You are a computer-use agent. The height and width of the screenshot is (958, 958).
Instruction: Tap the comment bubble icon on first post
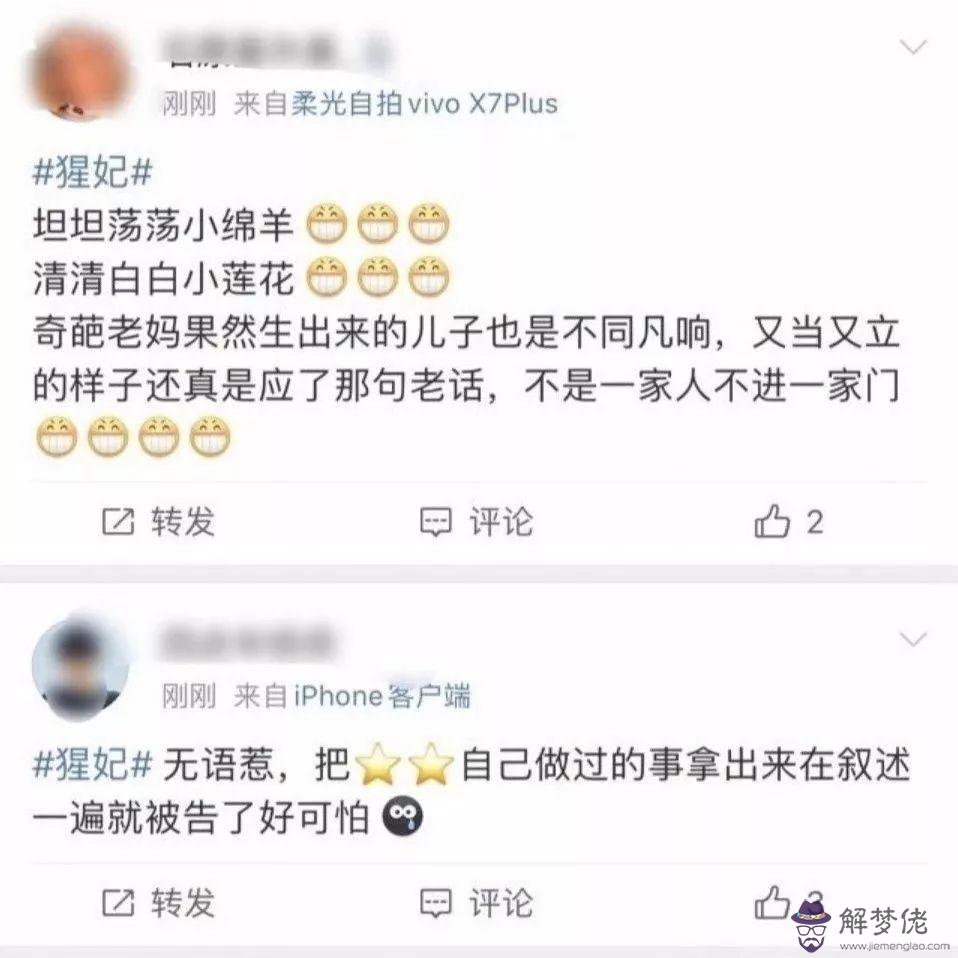[436, 522]
